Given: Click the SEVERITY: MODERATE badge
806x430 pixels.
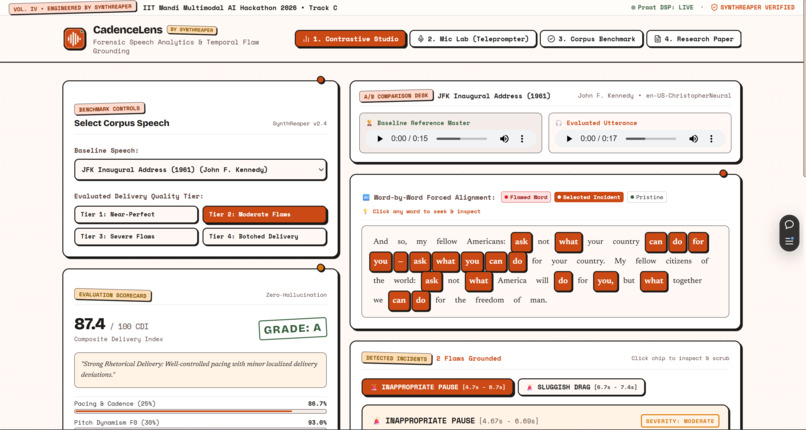Looking at the screenshot, I should coord(680,421).
